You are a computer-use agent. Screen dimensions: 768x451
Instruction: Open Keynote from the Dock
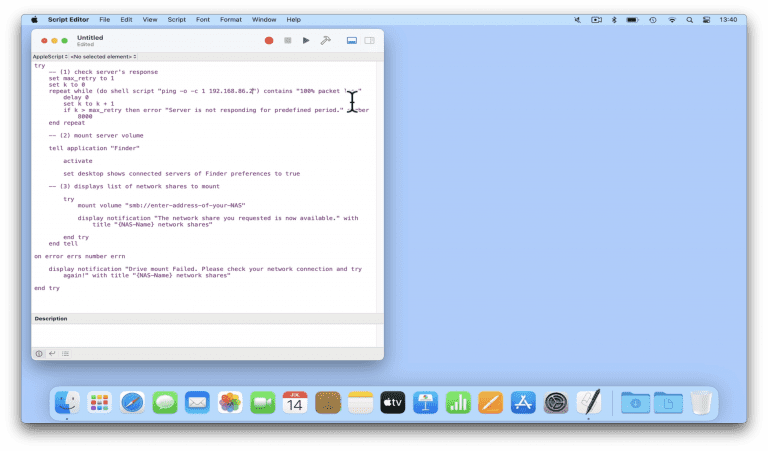[425, 403]
